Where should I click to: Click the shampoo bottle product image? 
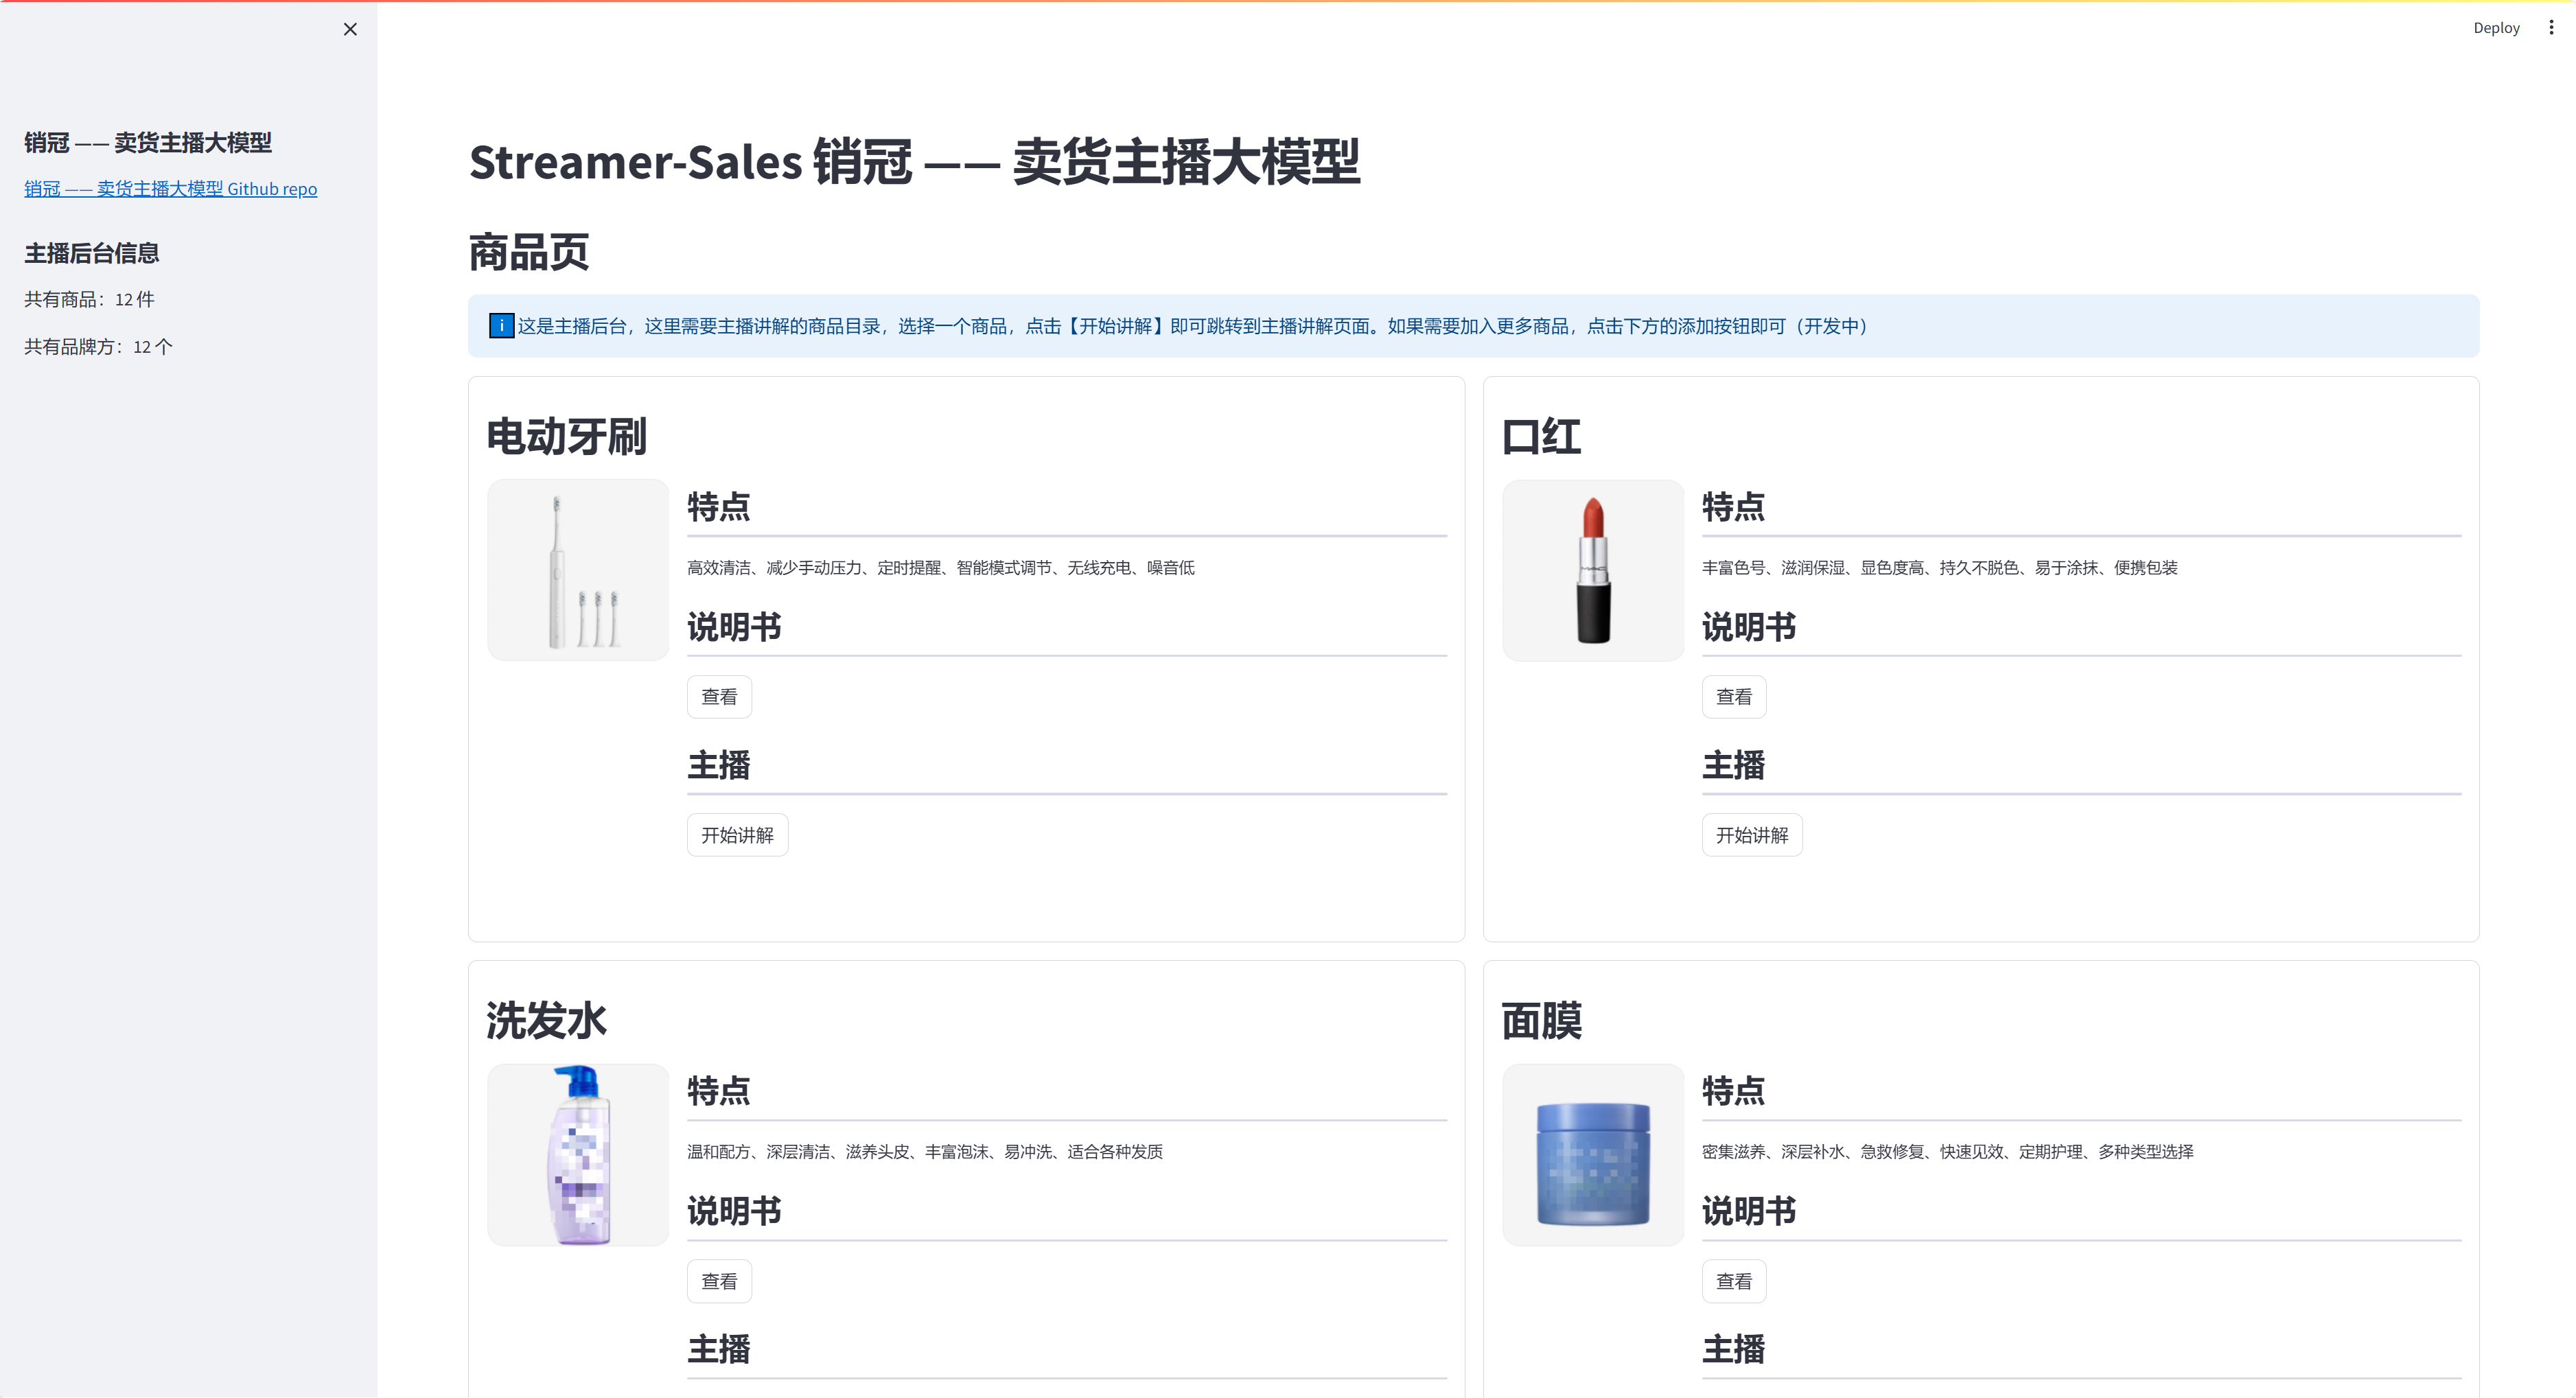pyautogui.click(x=578, y=1155)
